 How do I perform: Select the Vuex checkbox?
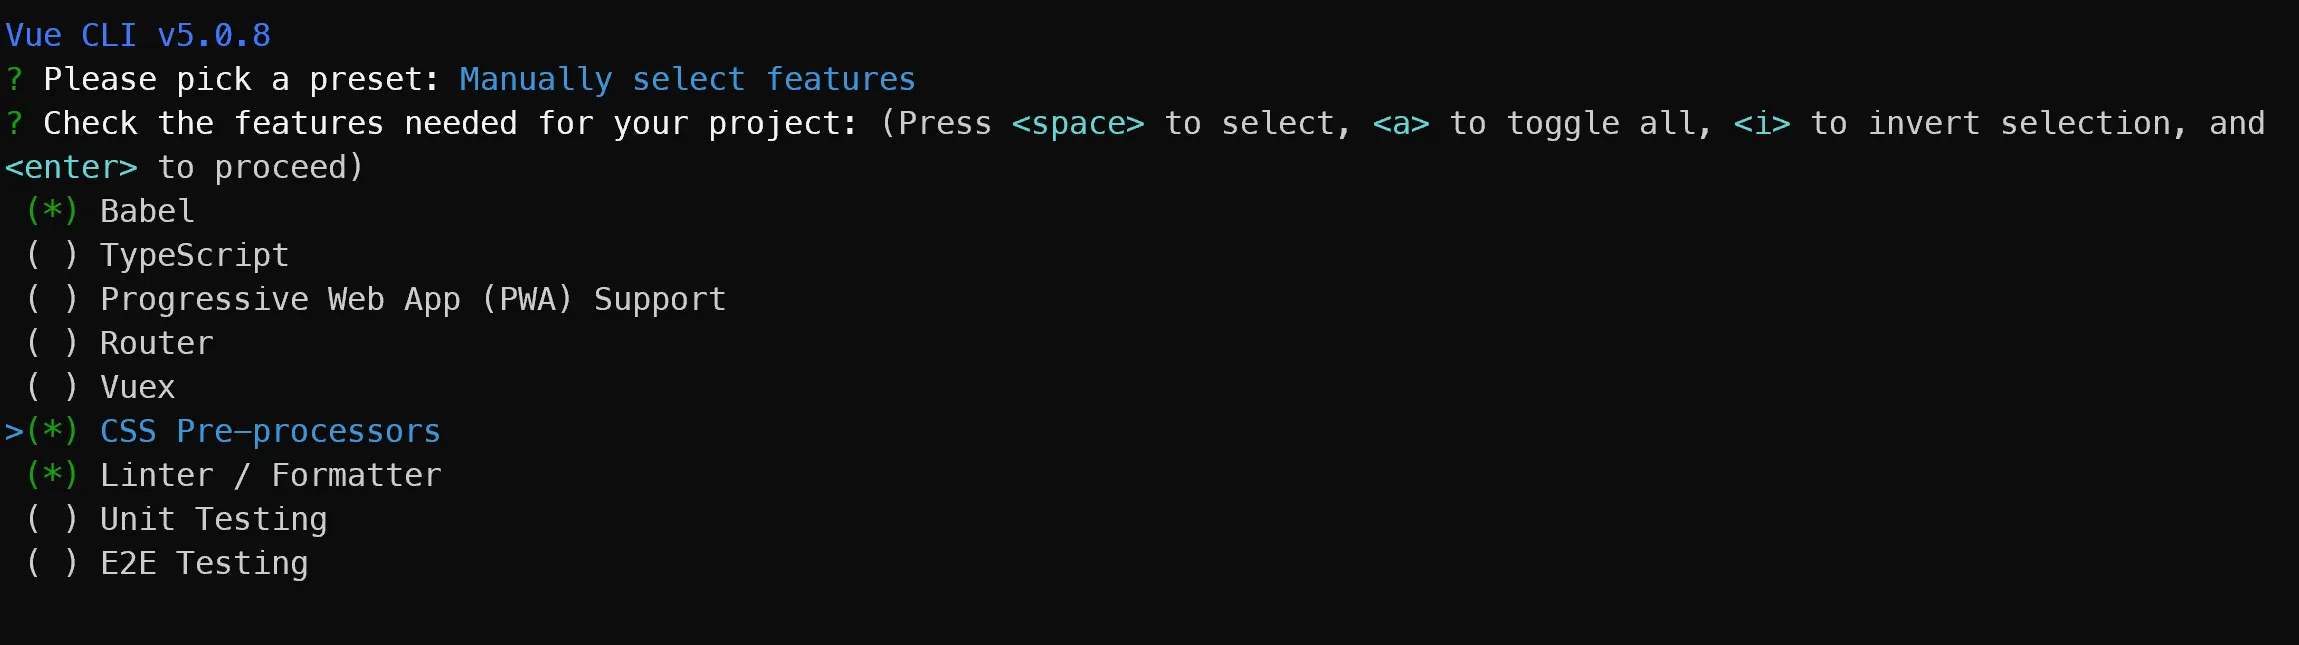coord(52,387)
